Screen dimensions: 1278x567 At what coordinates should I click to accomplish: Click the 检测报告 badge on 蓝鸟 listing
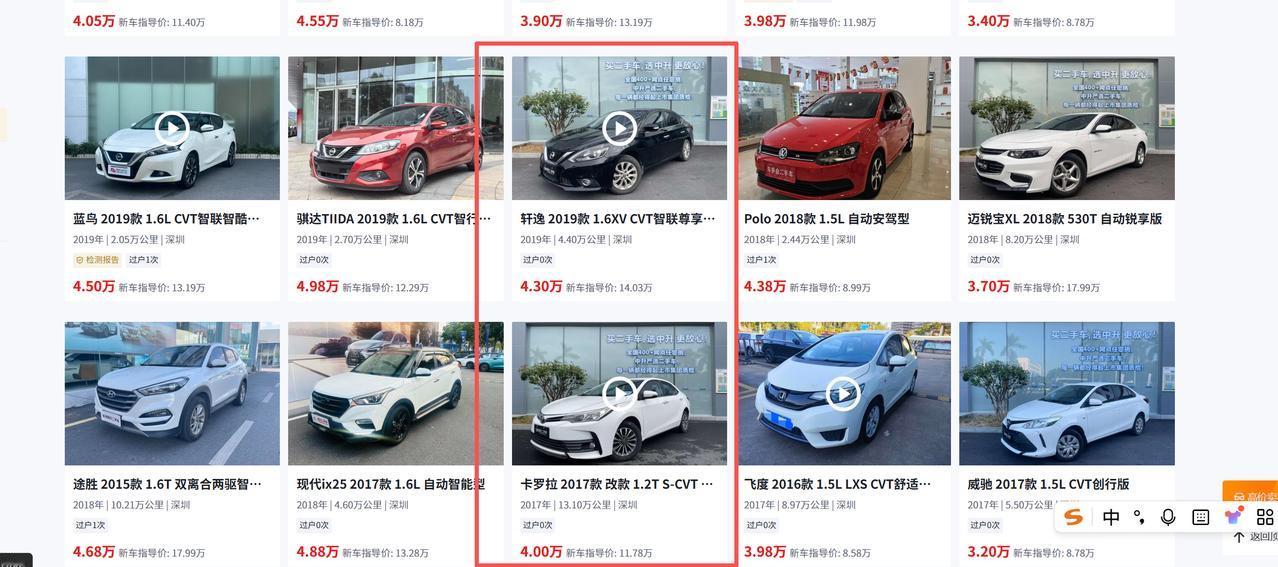(97, 260)
